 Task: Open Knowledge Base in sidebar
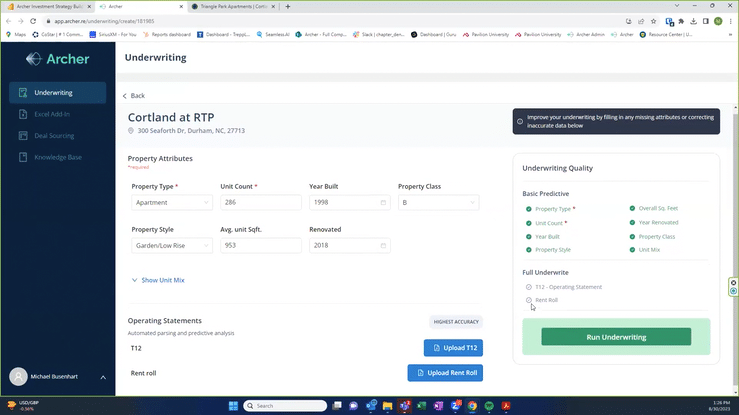pyautogui.click(x=57, y=157)
